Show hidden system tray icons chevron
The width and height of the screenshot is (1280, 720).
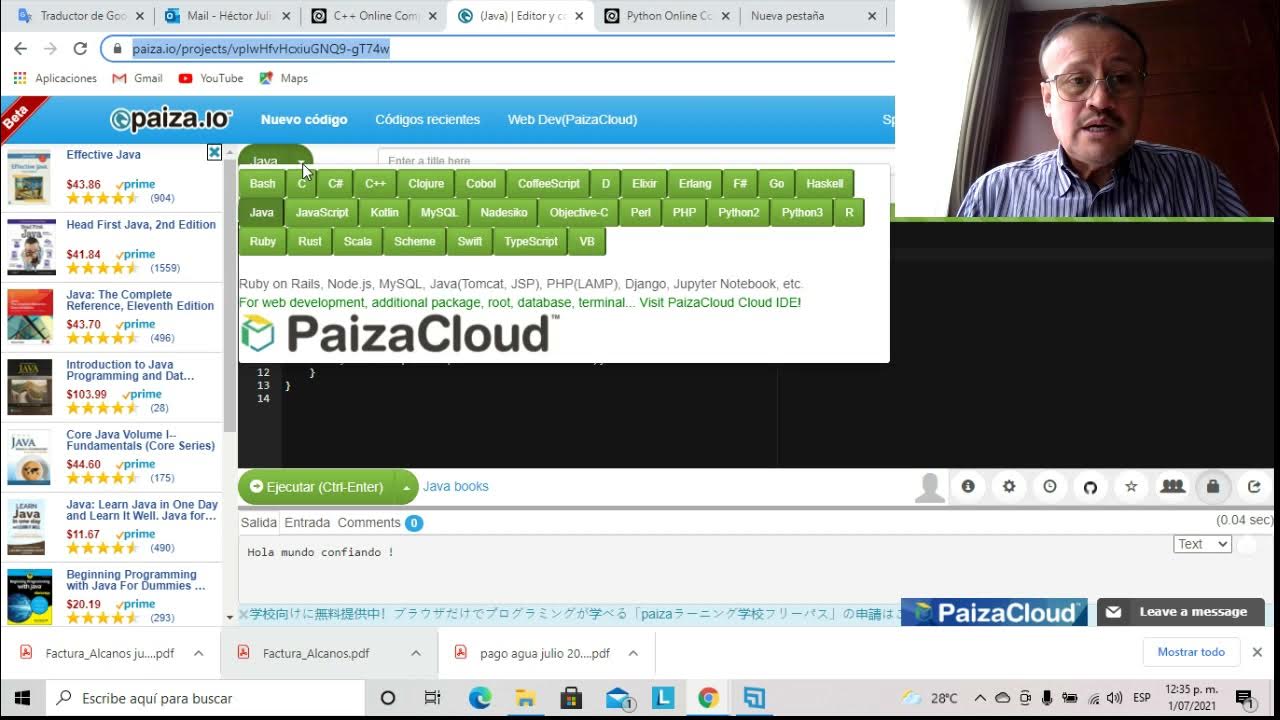[980, 698]
